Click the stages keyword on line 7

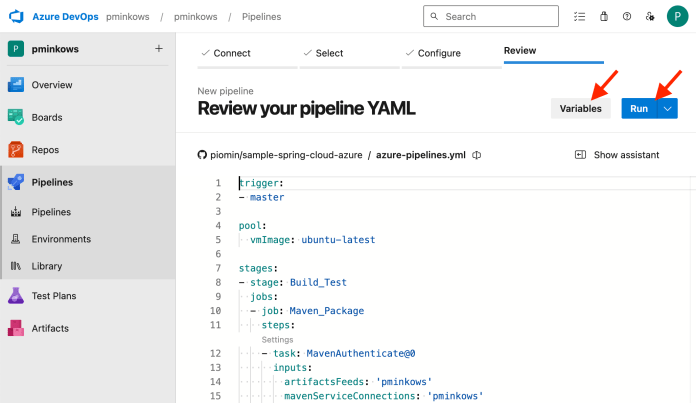point(256,268)
